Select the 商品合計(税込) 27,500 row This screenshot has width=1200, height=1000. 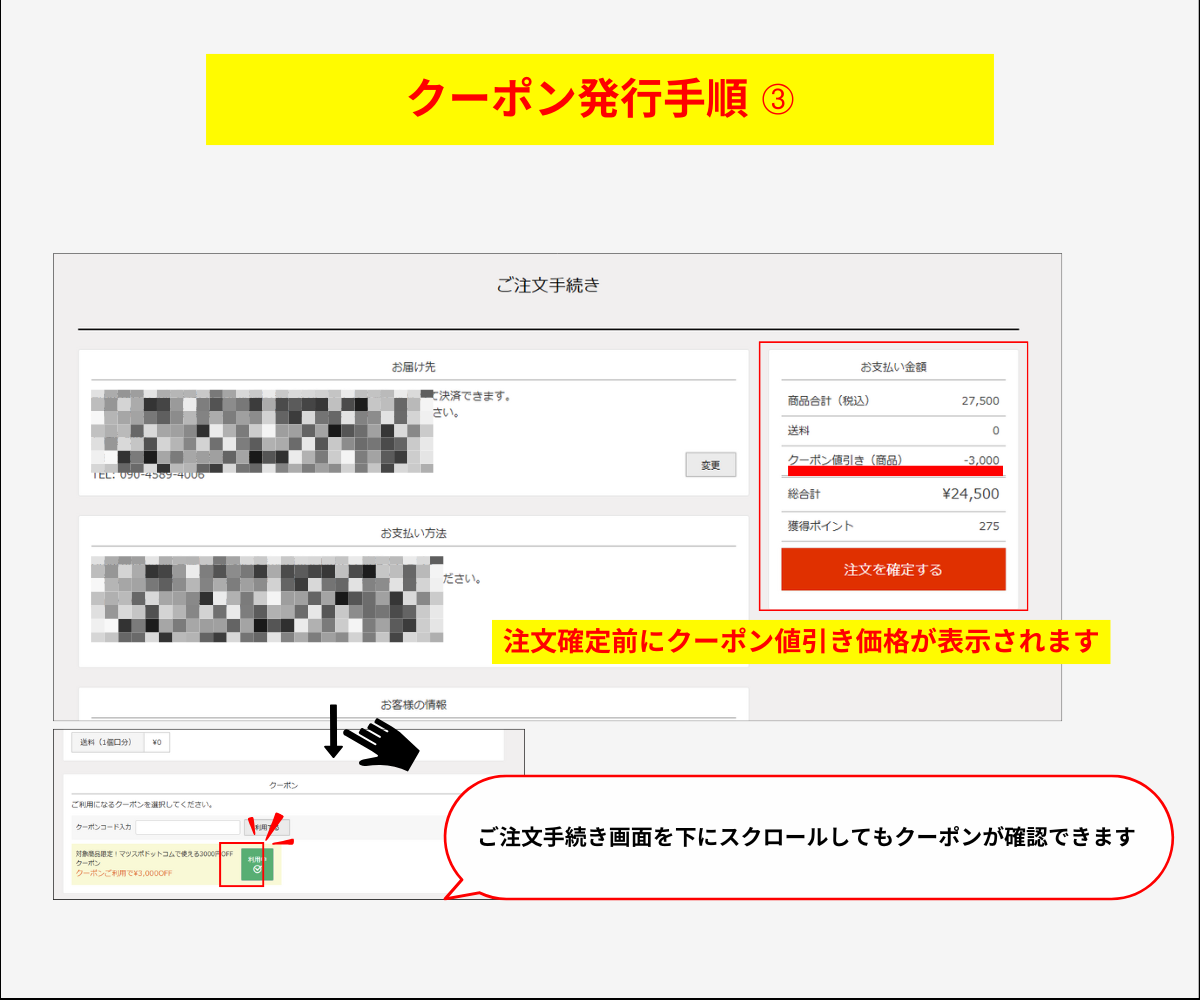click(x=893, y=401)
